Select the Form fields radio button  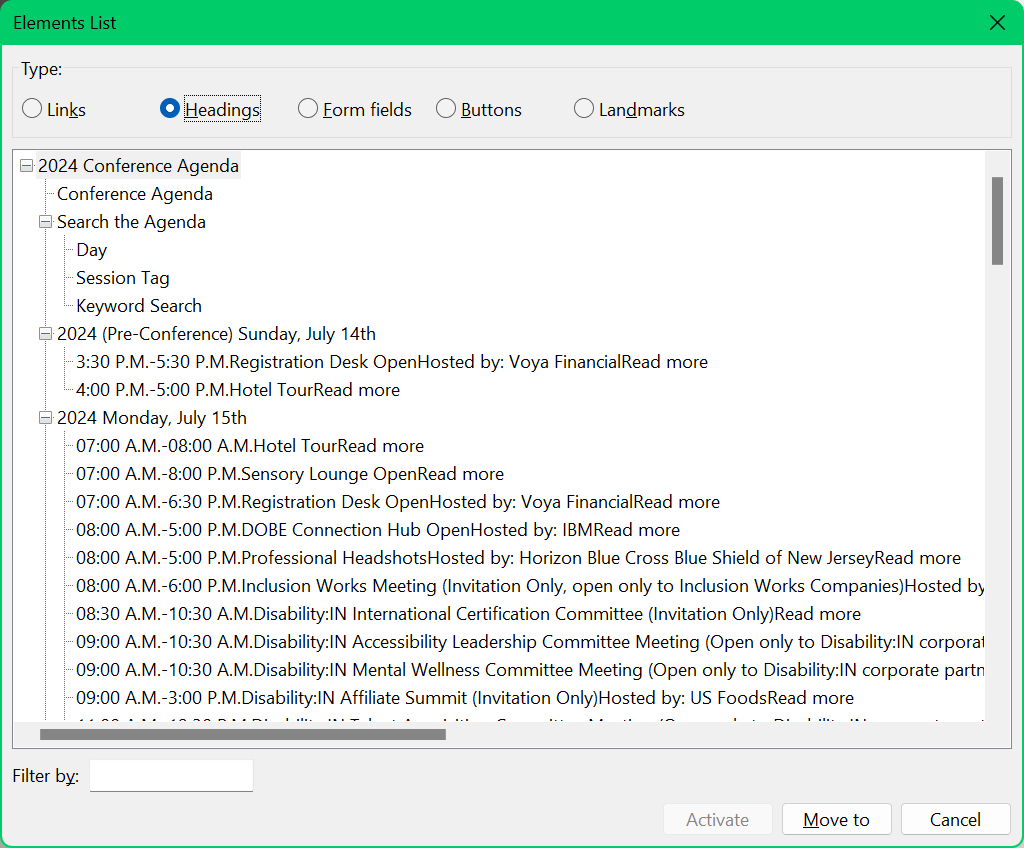click(x=355, y=109)
